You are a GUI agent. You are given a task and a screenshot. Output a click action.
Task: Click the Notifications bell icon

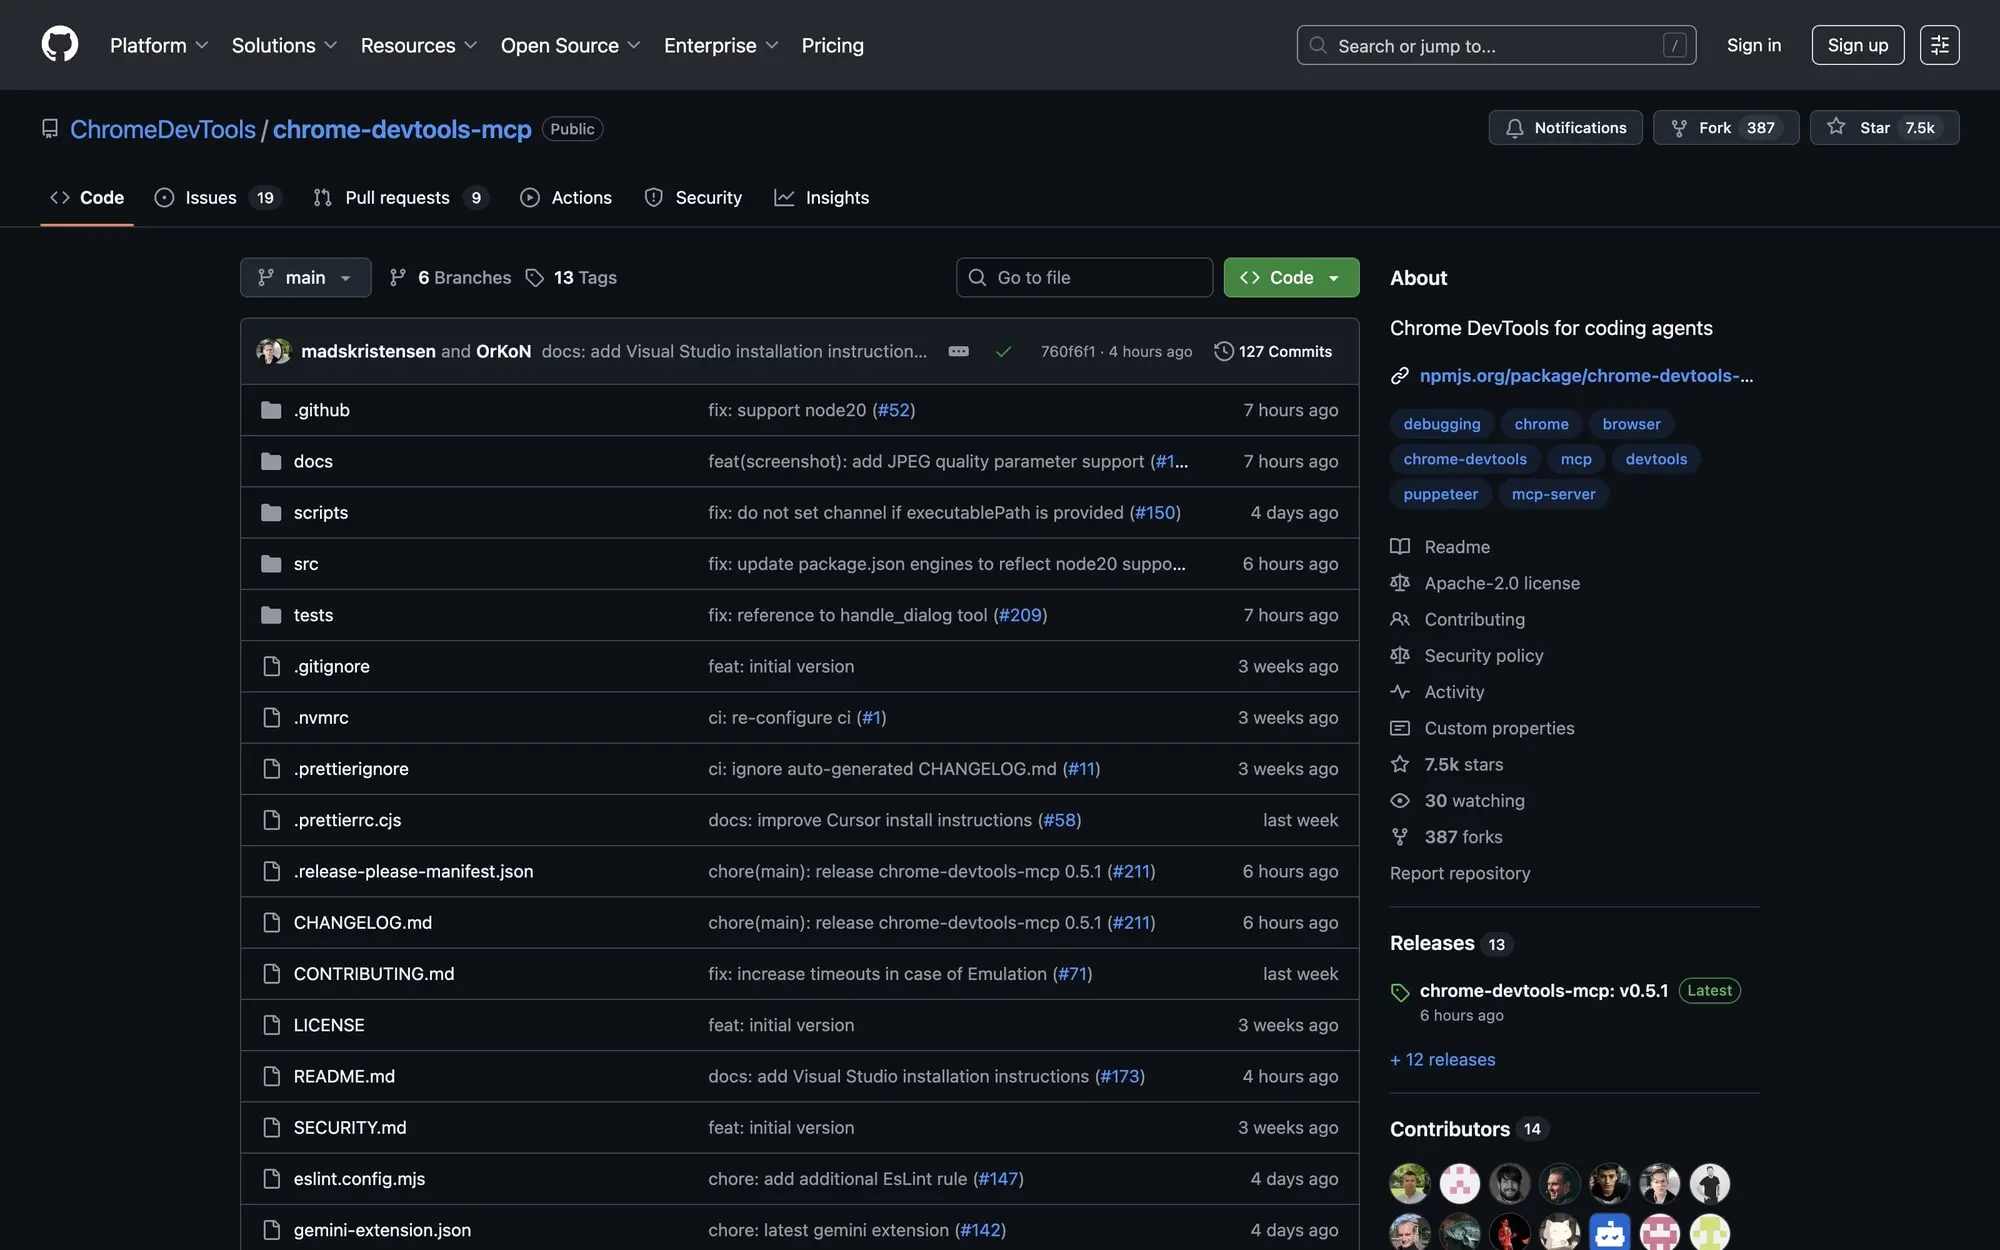(x=1514, y=128)
